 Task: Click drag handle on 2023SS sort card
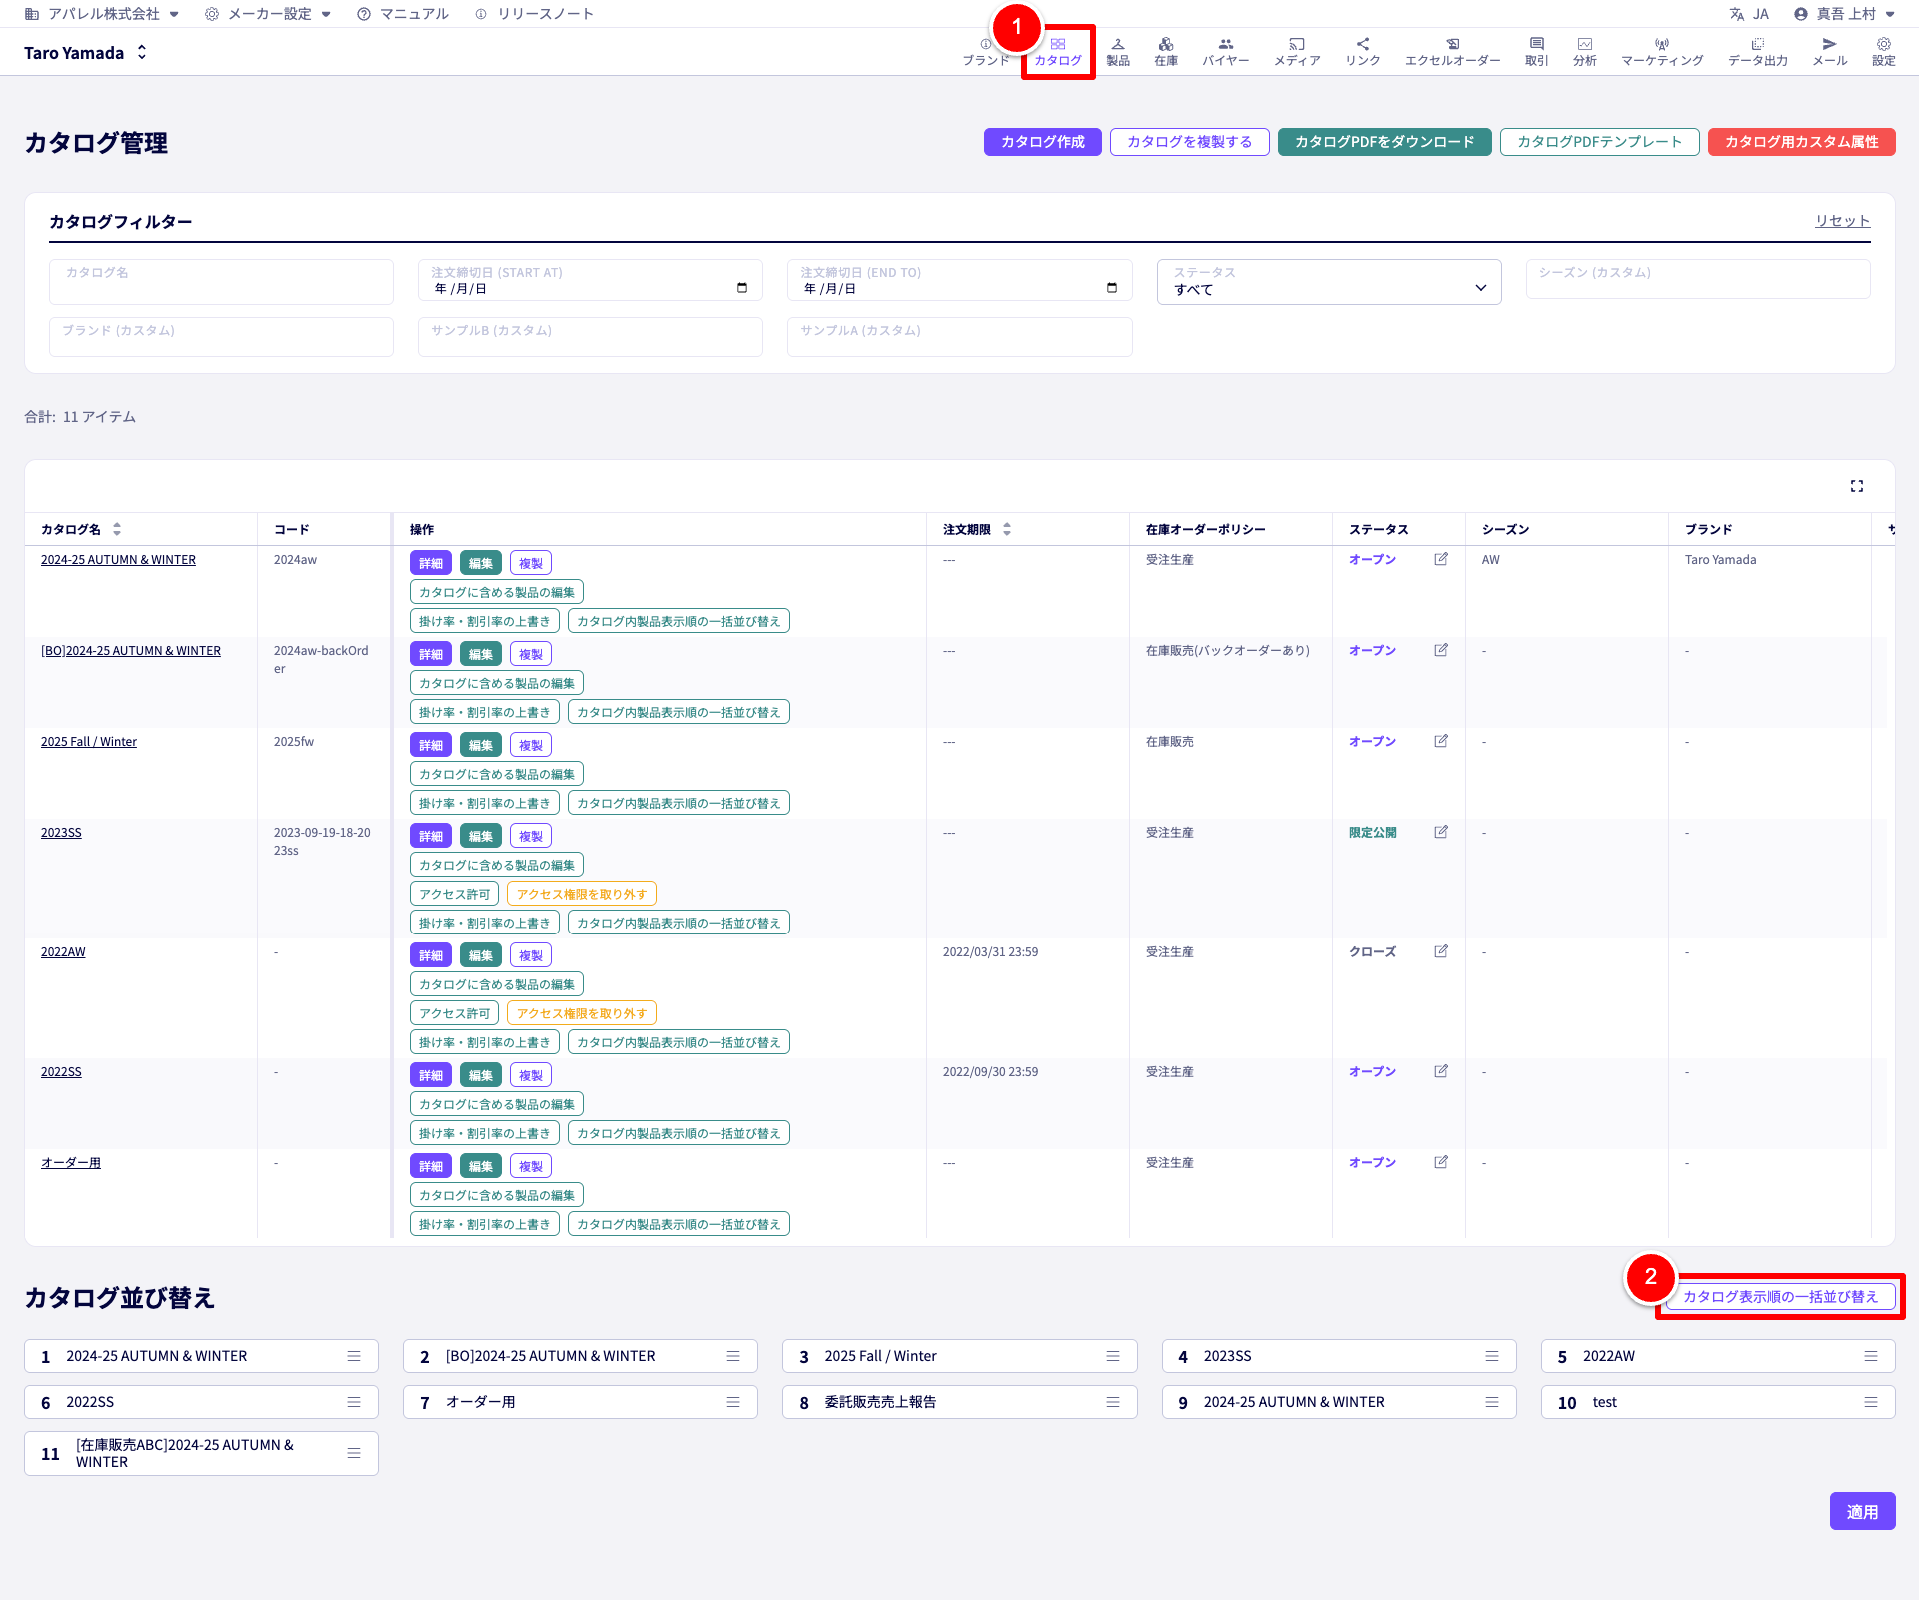(x=1491, y=1356)
